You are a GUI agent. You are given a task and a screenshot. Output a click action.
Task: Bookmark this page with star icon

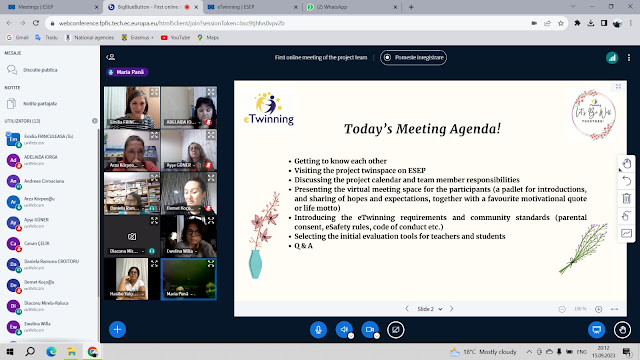coord(561,23)
